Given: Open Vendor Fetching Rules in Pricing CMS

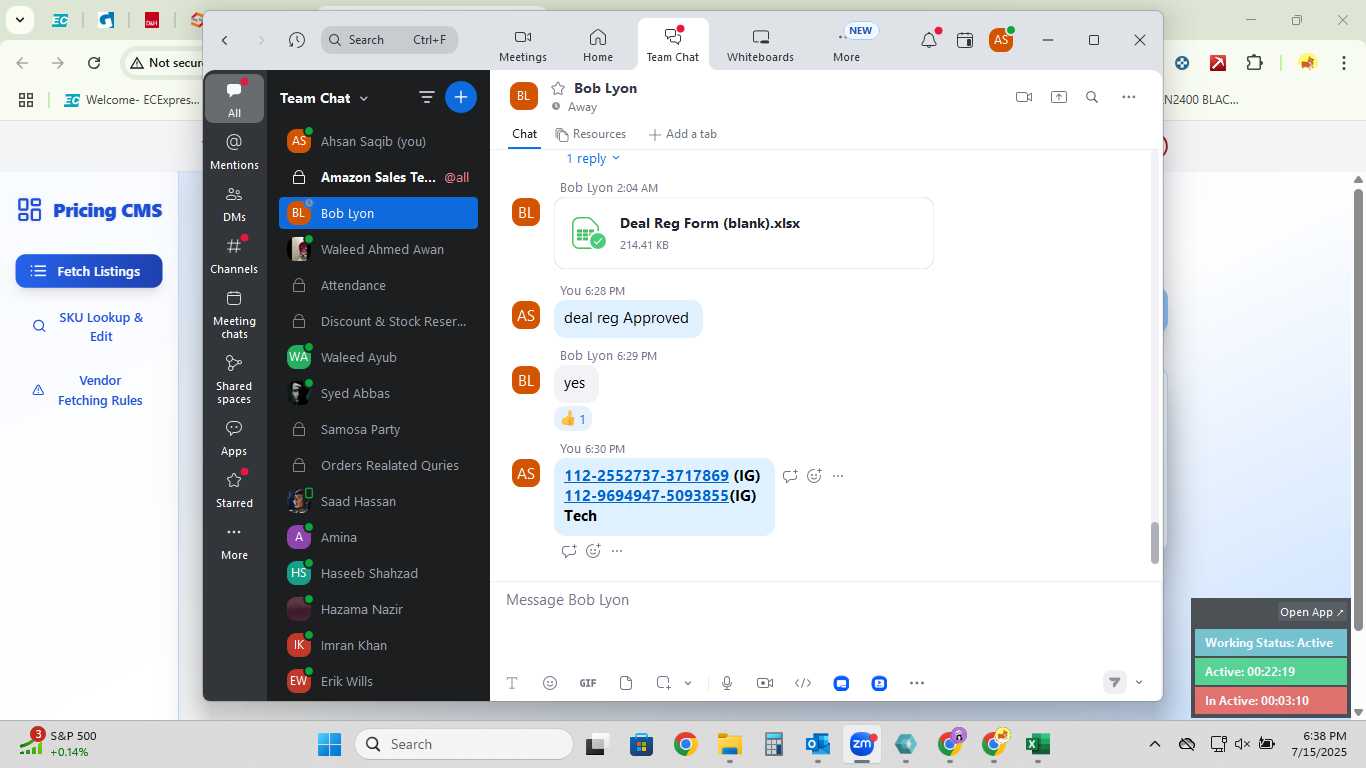Looking at the screenshot, I should (x=89, y=390).
